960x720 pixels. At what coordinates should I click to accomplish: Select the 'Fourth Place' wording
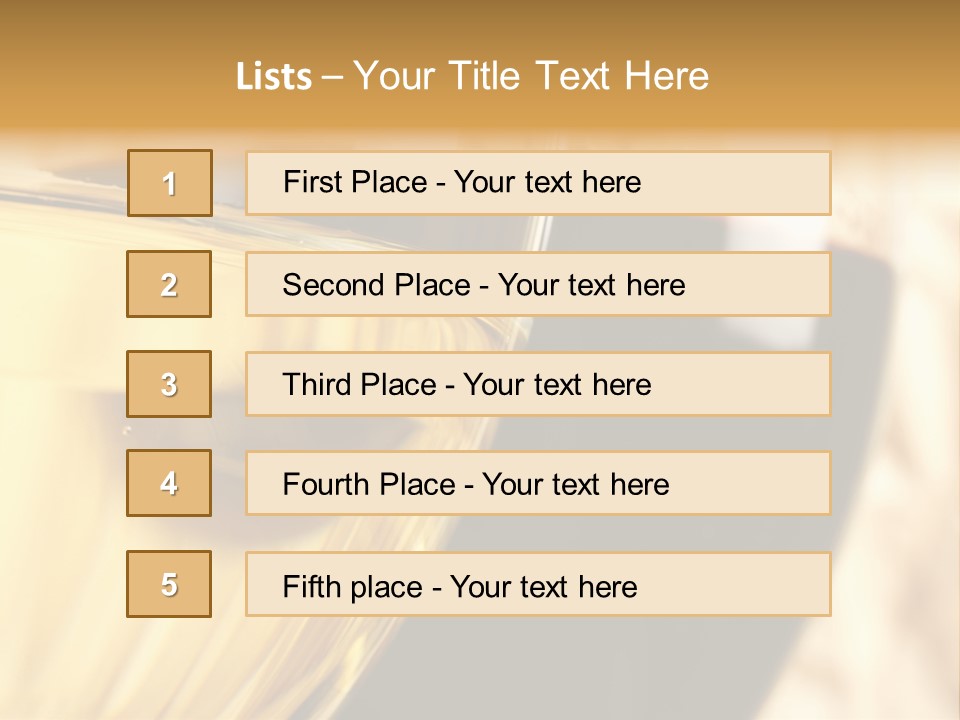pyautogui.click(x=369, y=484)
